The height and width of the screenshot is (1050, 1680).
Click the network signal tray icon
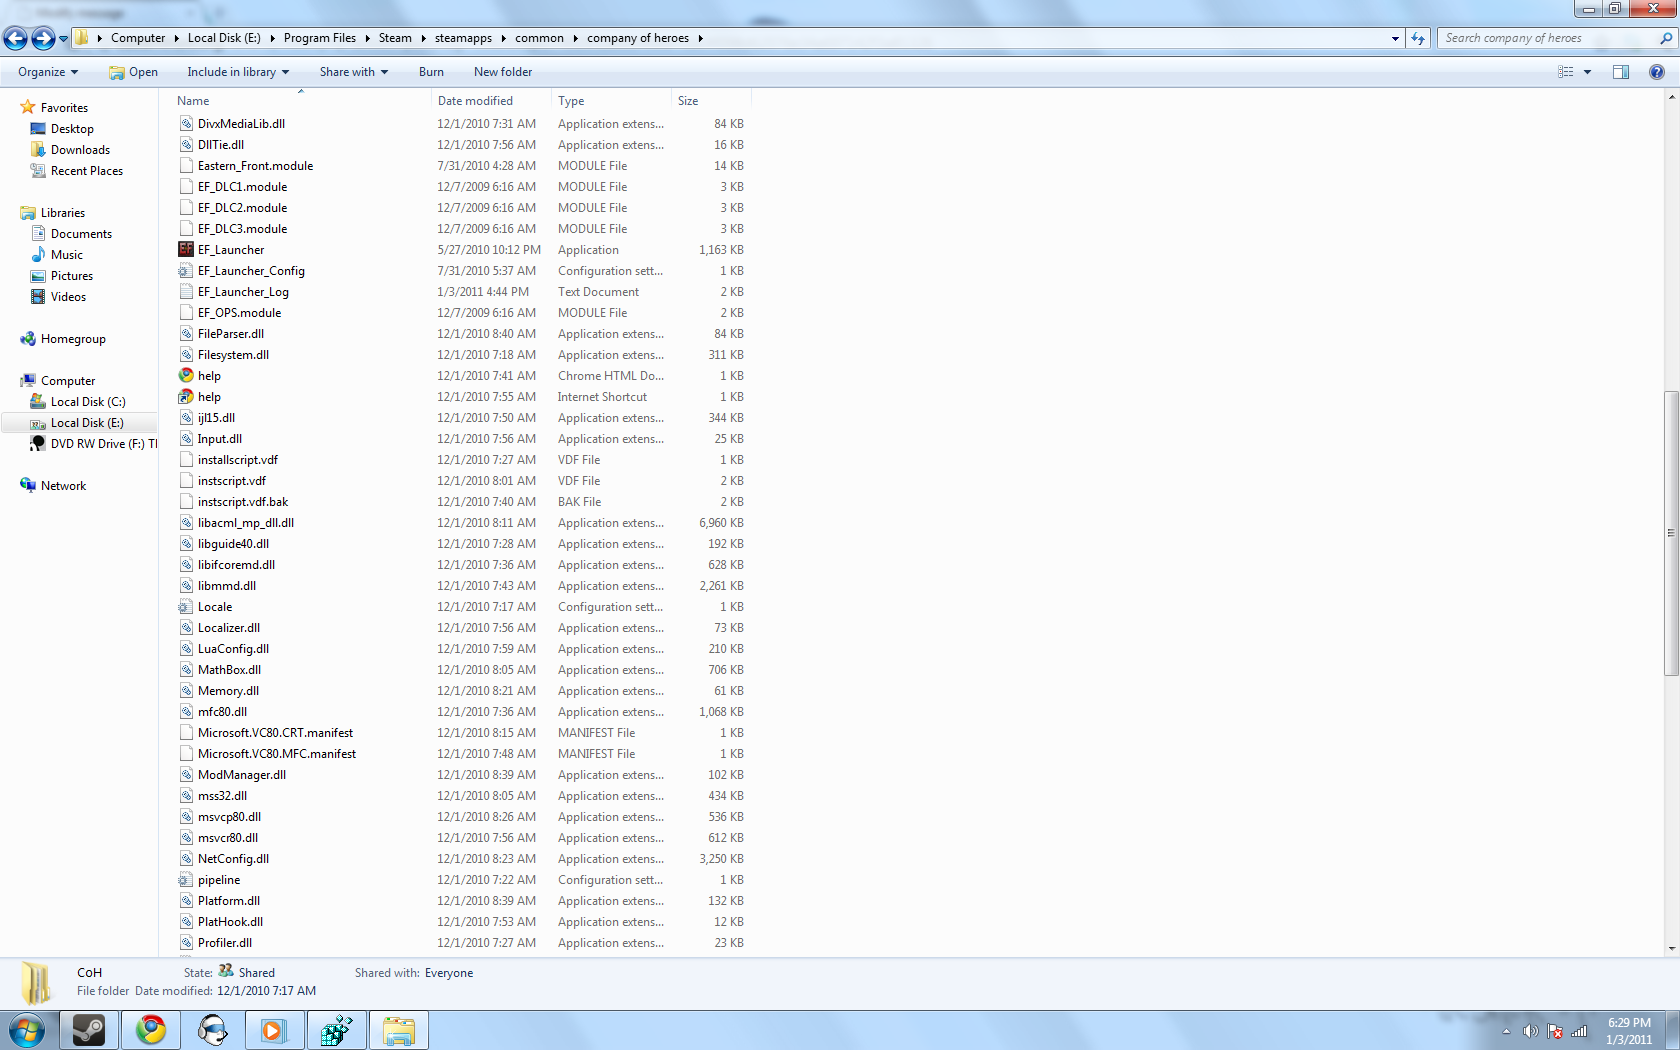(x=1580, y=1031)
